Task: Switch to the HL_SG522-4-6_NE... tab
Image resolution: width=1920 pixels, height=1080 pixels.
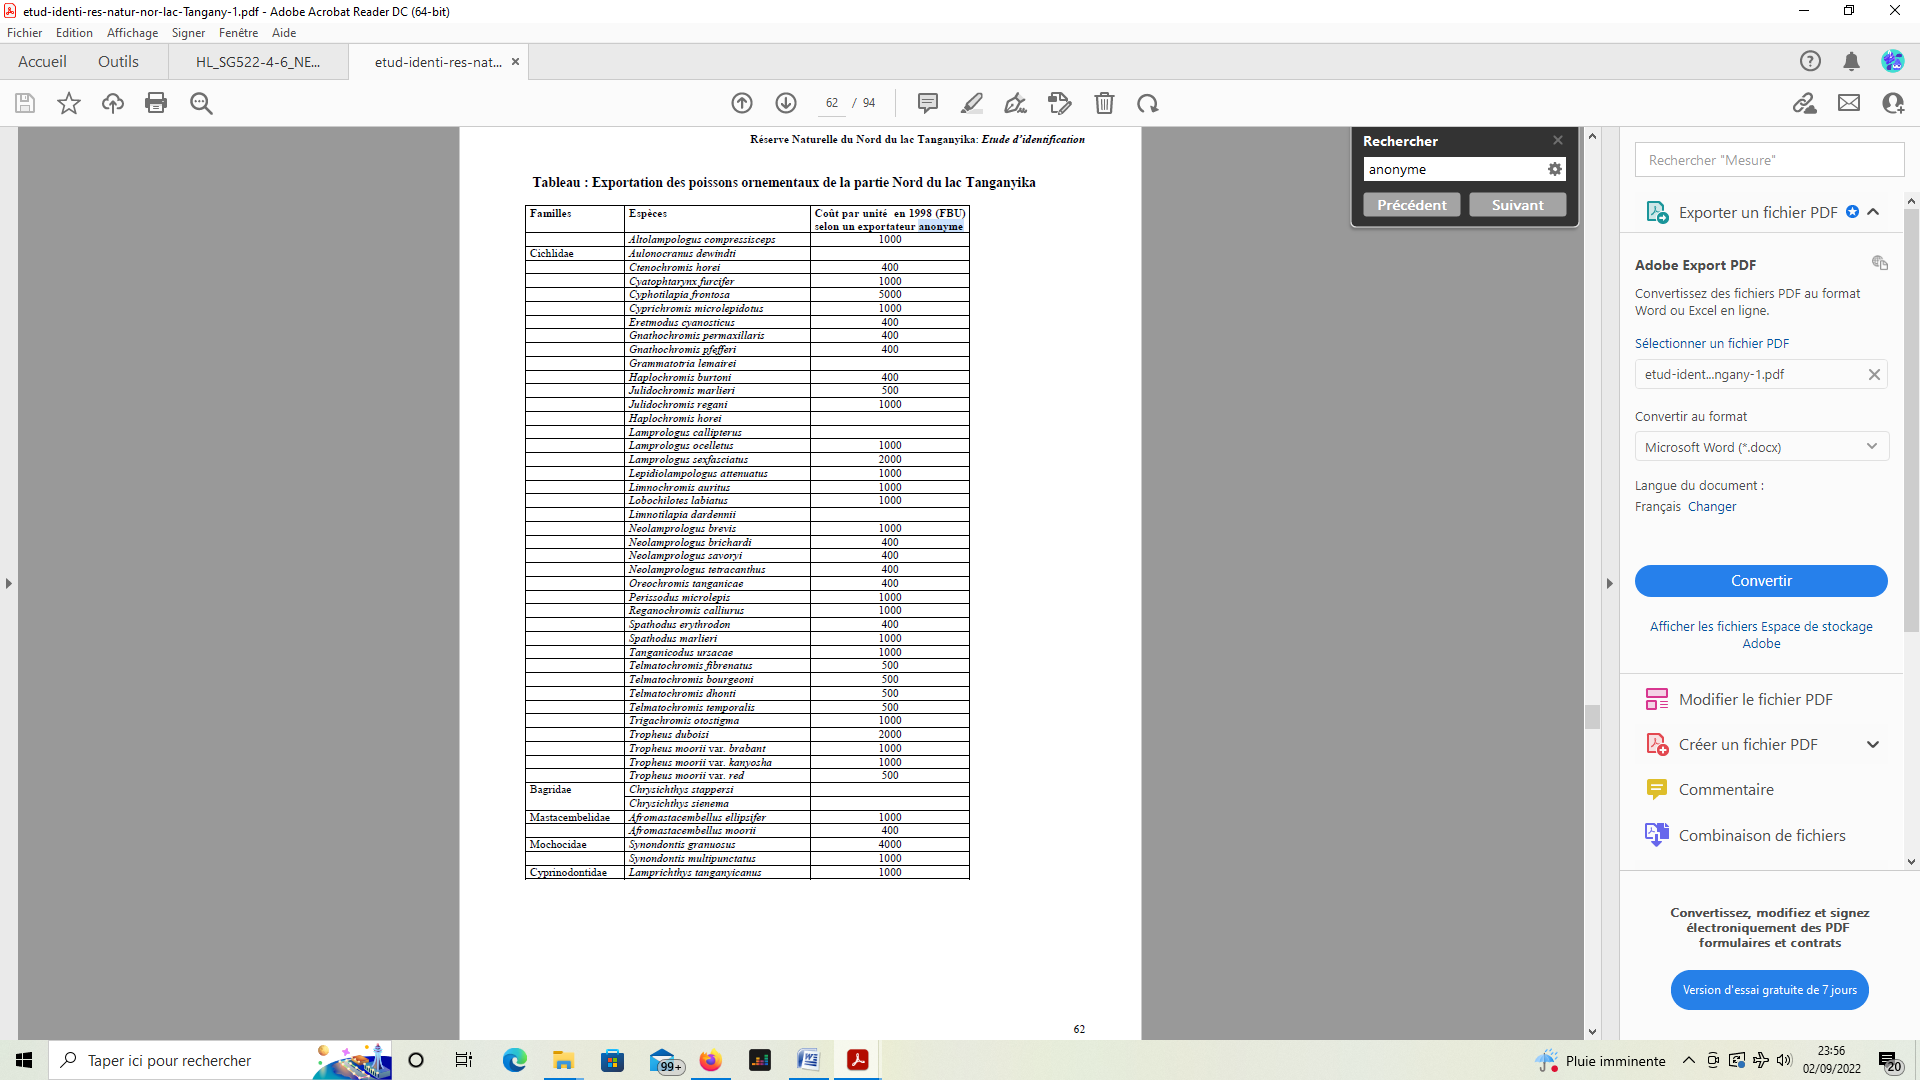Action: tap(258, 62)
